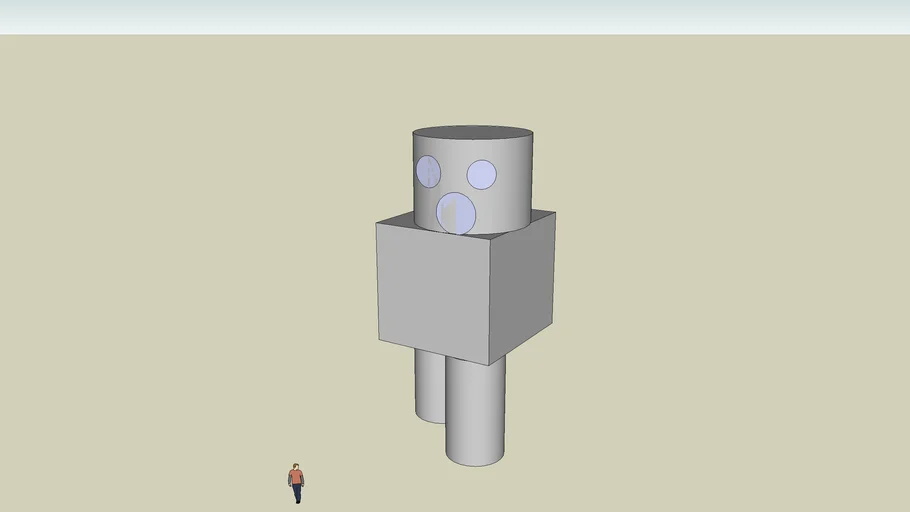This screenshot has height=512, width=910.
Task: Select the robot's right eye circle
Action: pos(482,174)
